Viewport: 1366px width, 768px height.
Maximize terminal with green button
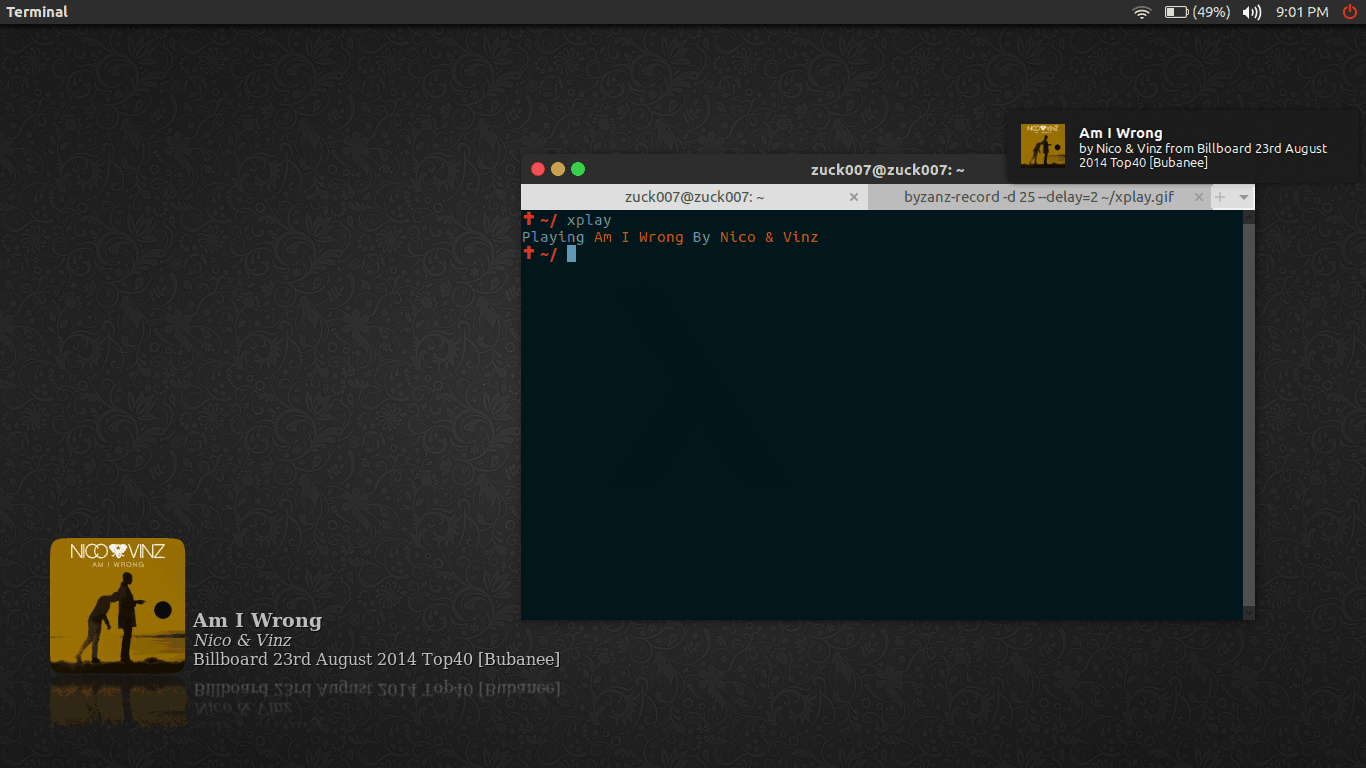(x=578, y=169)
